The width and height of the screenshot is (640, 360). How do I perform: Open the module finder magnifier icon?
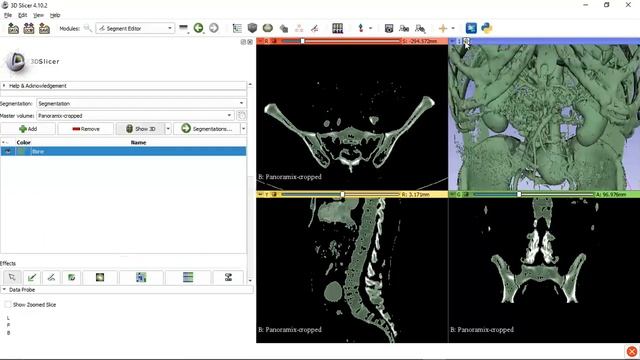87,28
